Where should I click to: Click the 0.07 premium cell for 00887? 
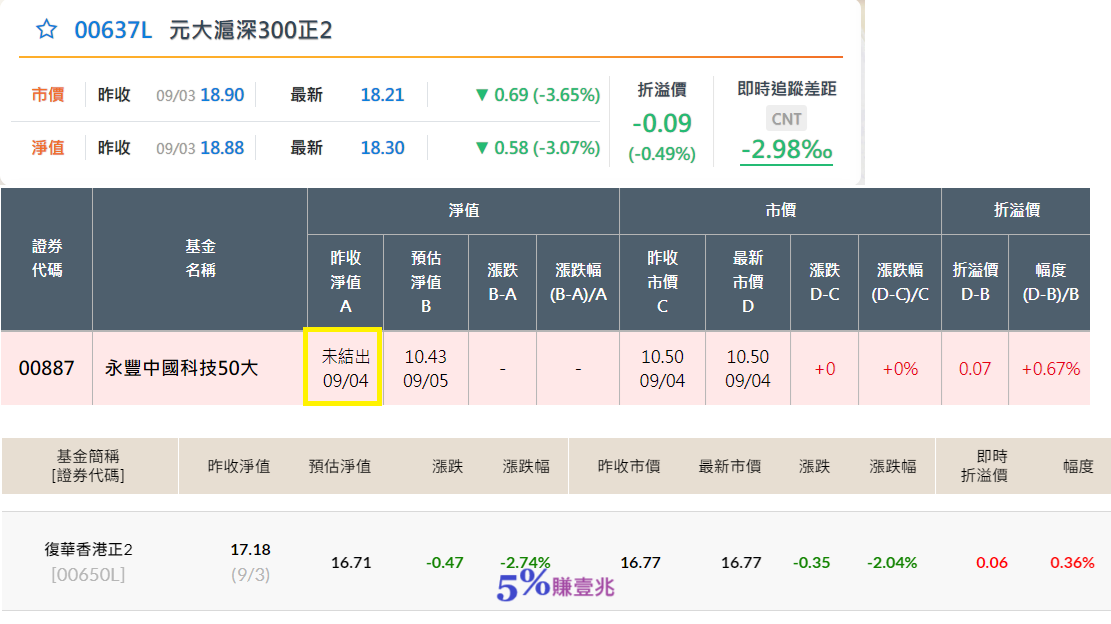pyautogui.click(x=975, y=368)
